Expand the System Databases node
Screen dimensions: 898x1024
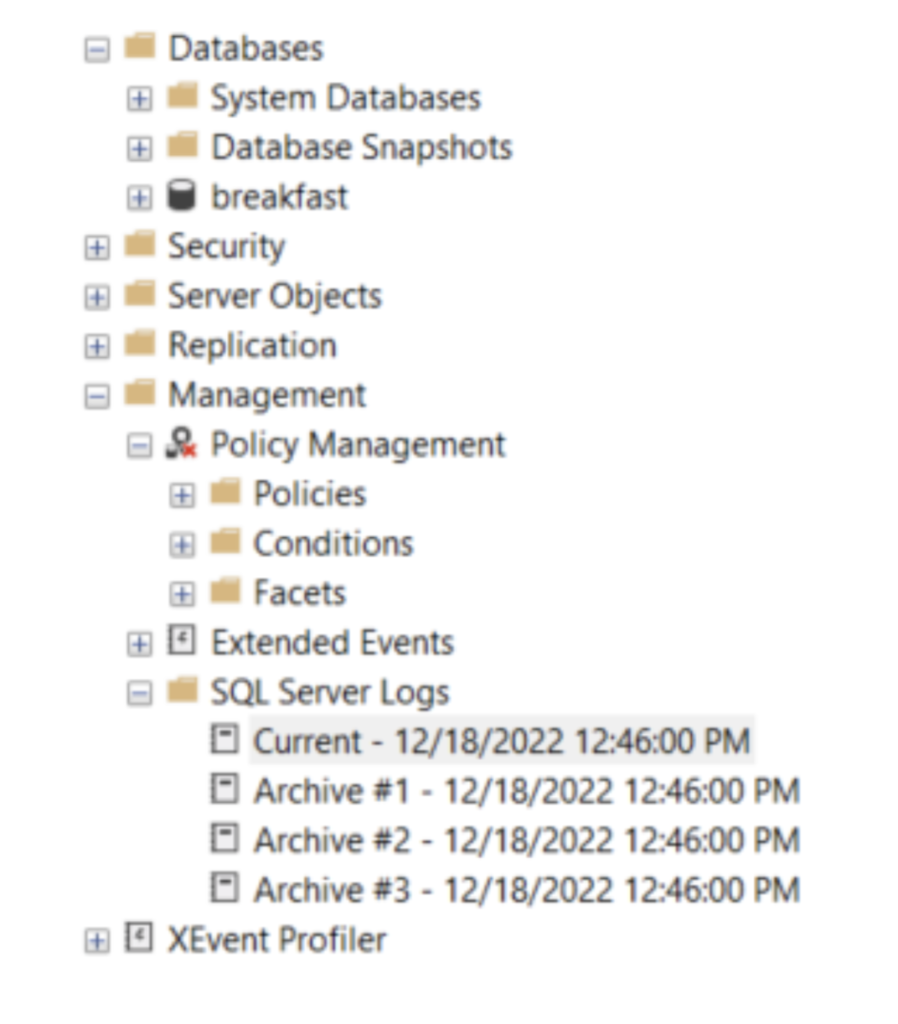[x=139, y=98]
